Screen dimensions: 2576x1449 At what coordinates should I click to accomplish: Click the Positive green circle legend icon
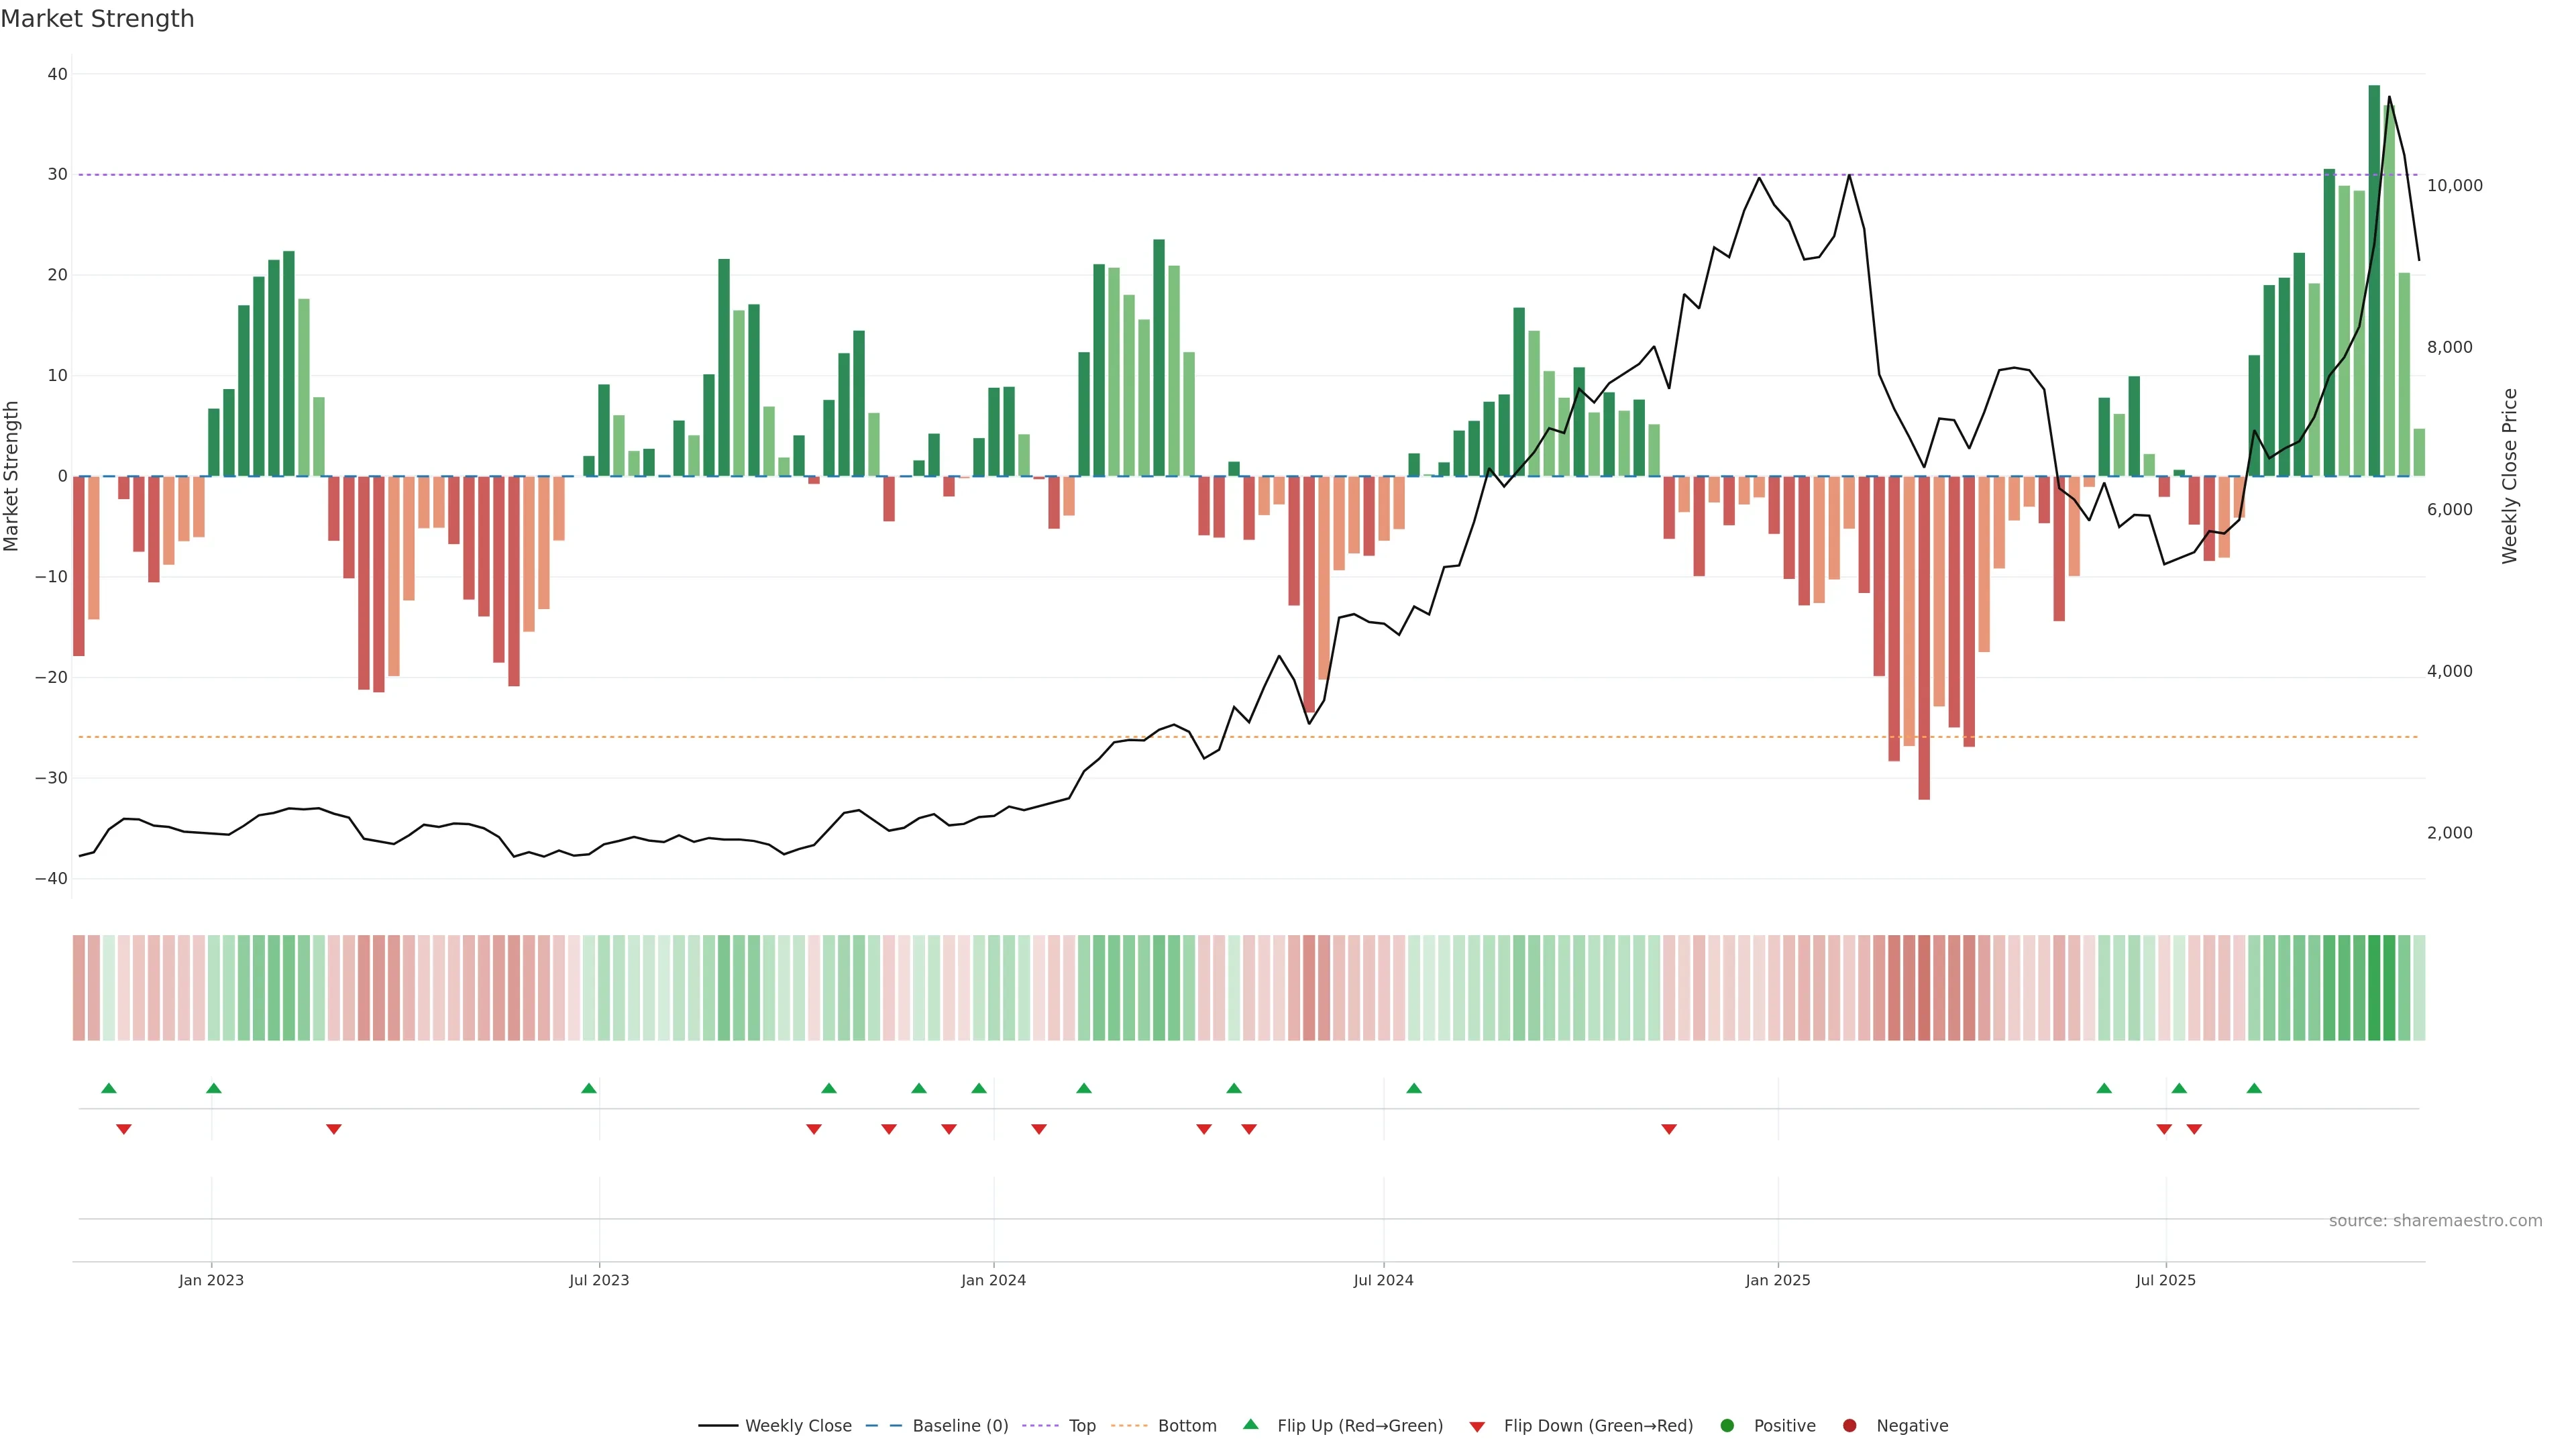(x=1727, y=1426)
